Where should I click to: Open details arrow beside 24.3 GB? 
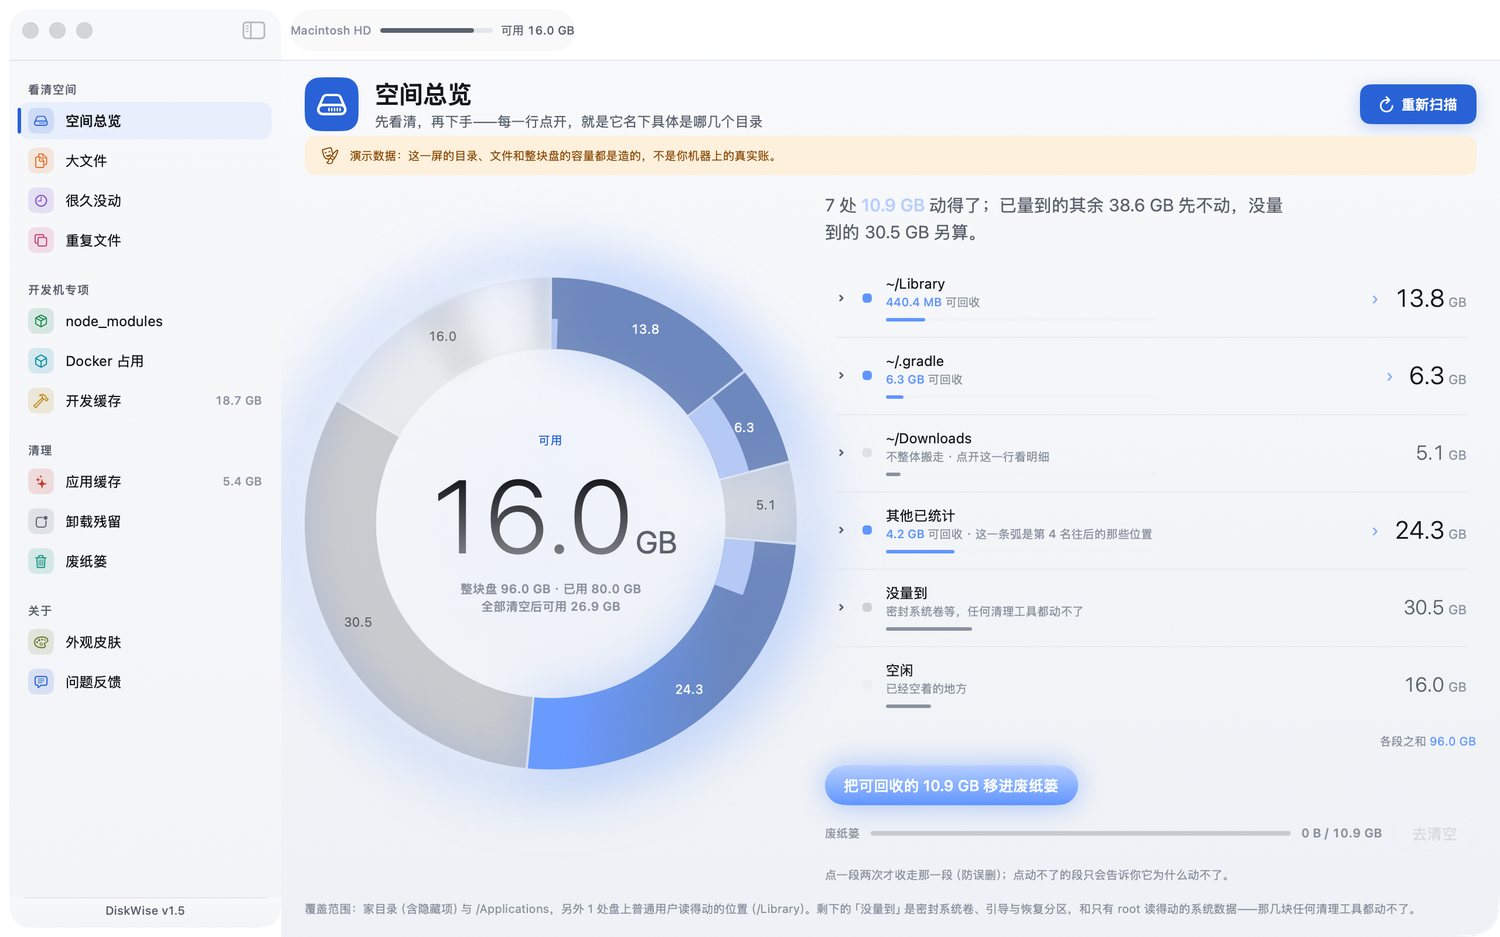pyautogui.click(x=1375, y=531)
